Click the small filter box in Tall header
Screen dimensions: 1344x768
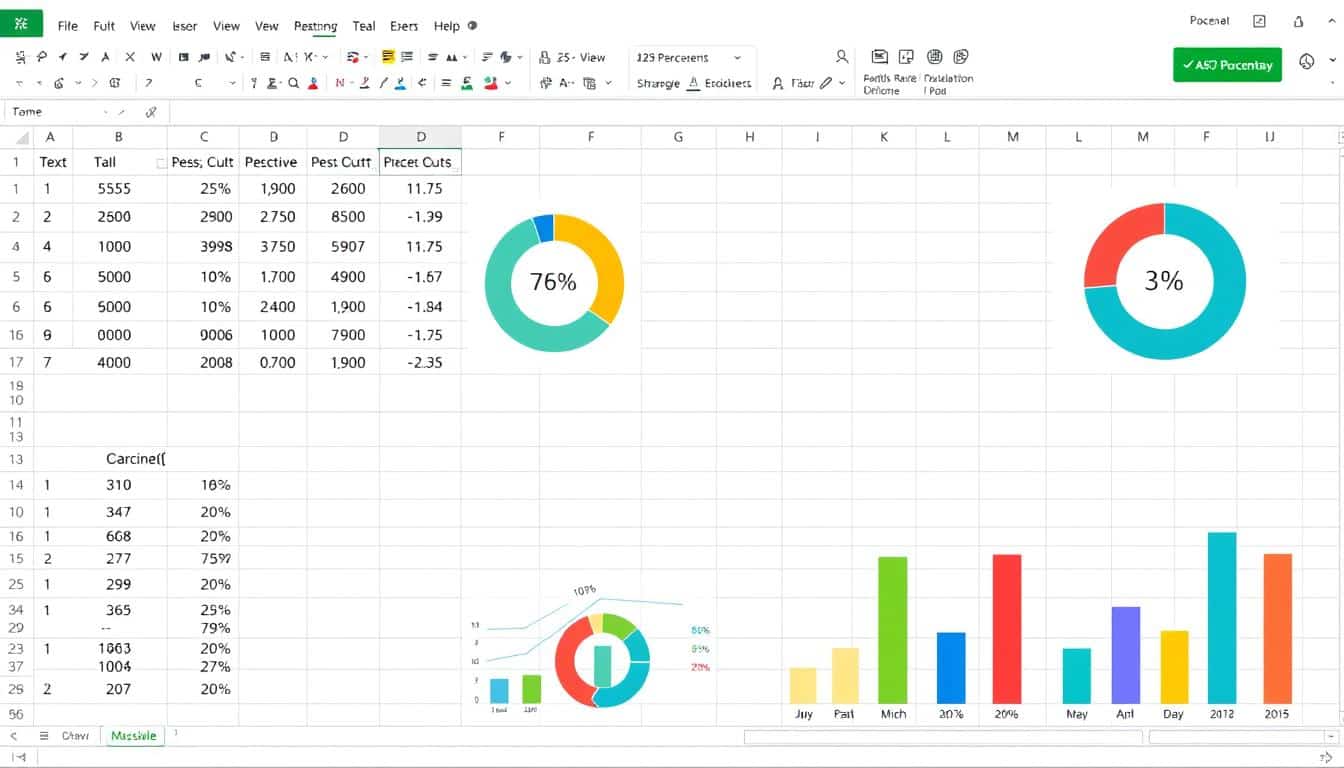point(162,162)
